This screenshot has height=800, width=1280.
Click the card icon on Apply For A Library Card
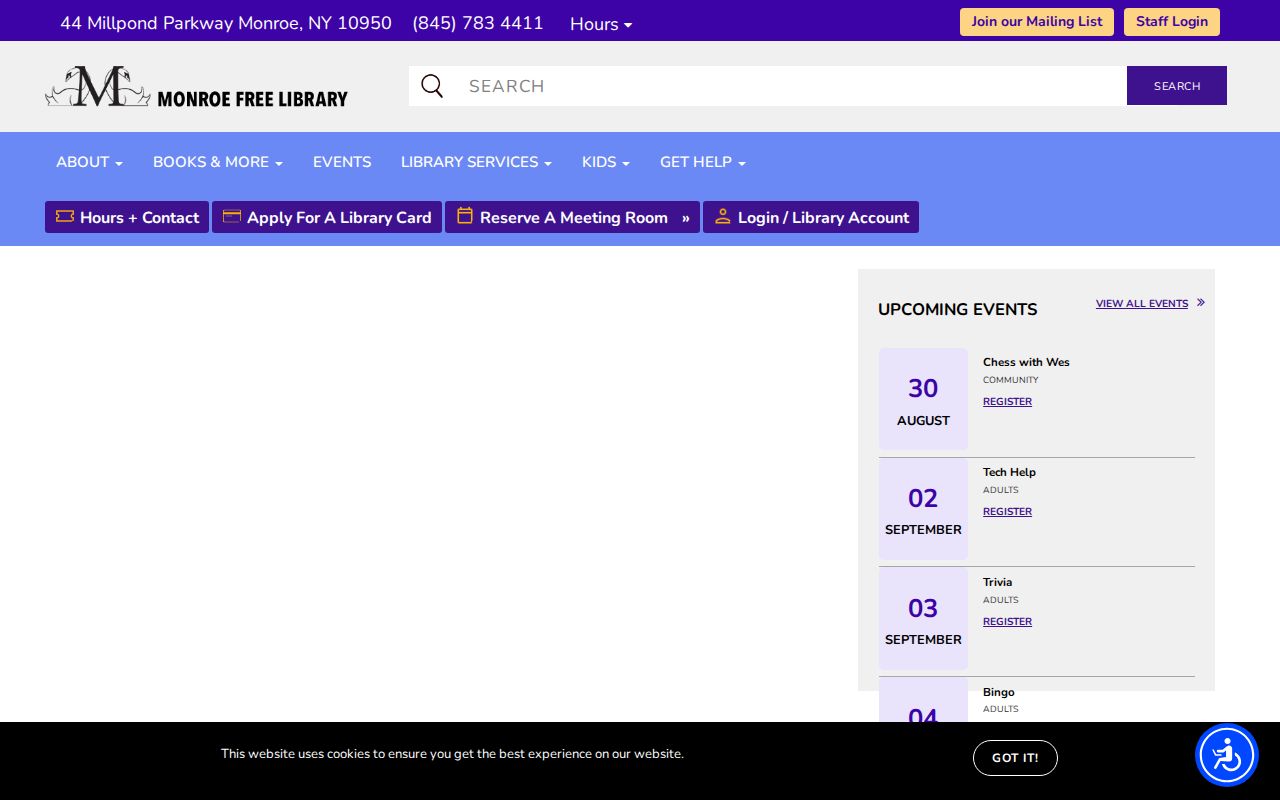click(x=231, y=216)
